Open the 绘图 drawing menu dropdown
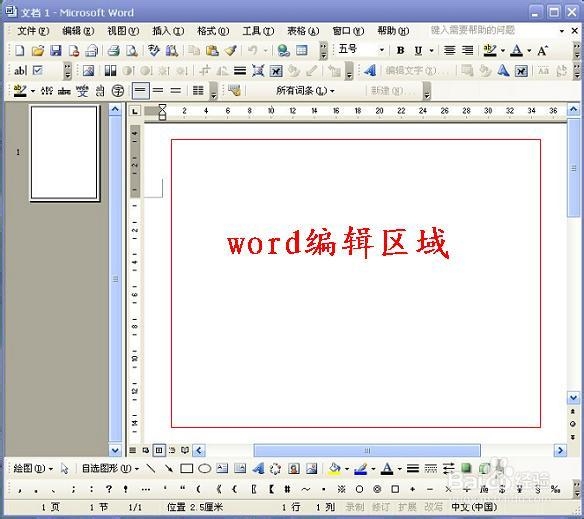Screen dimensions: 584x519 coord(33,468)
